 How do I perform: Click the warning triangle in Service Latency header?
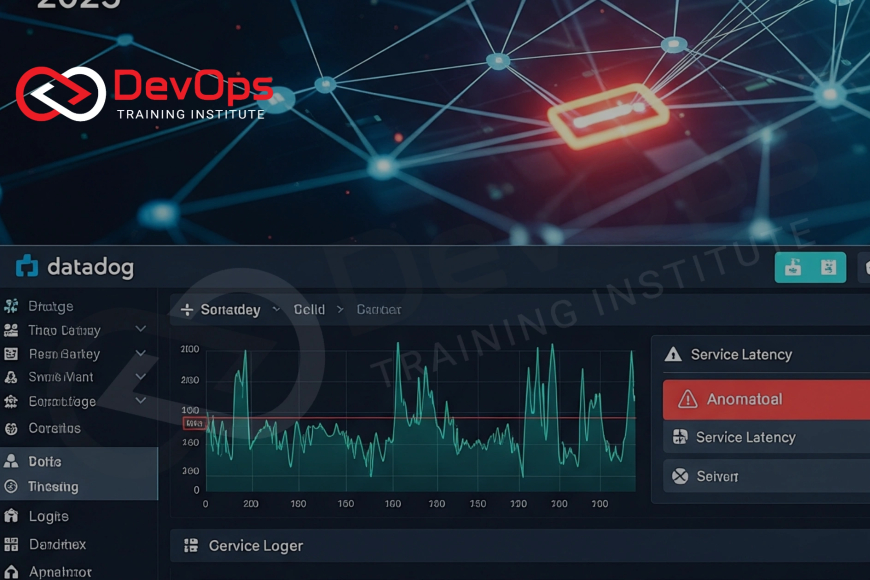coord(673,354)
